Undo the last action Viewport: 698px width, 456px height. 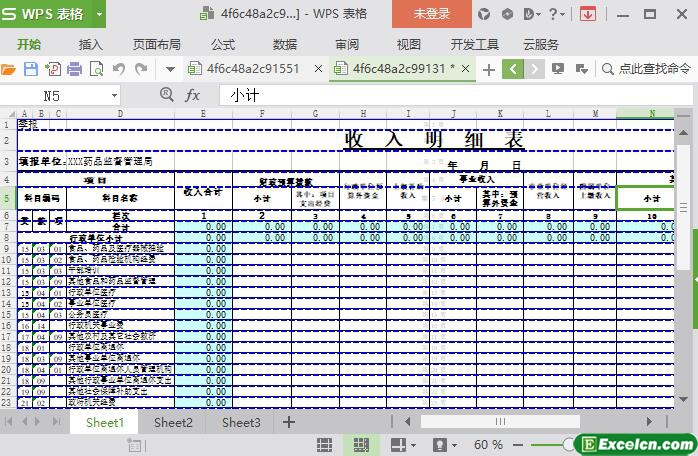coord(118,69)
